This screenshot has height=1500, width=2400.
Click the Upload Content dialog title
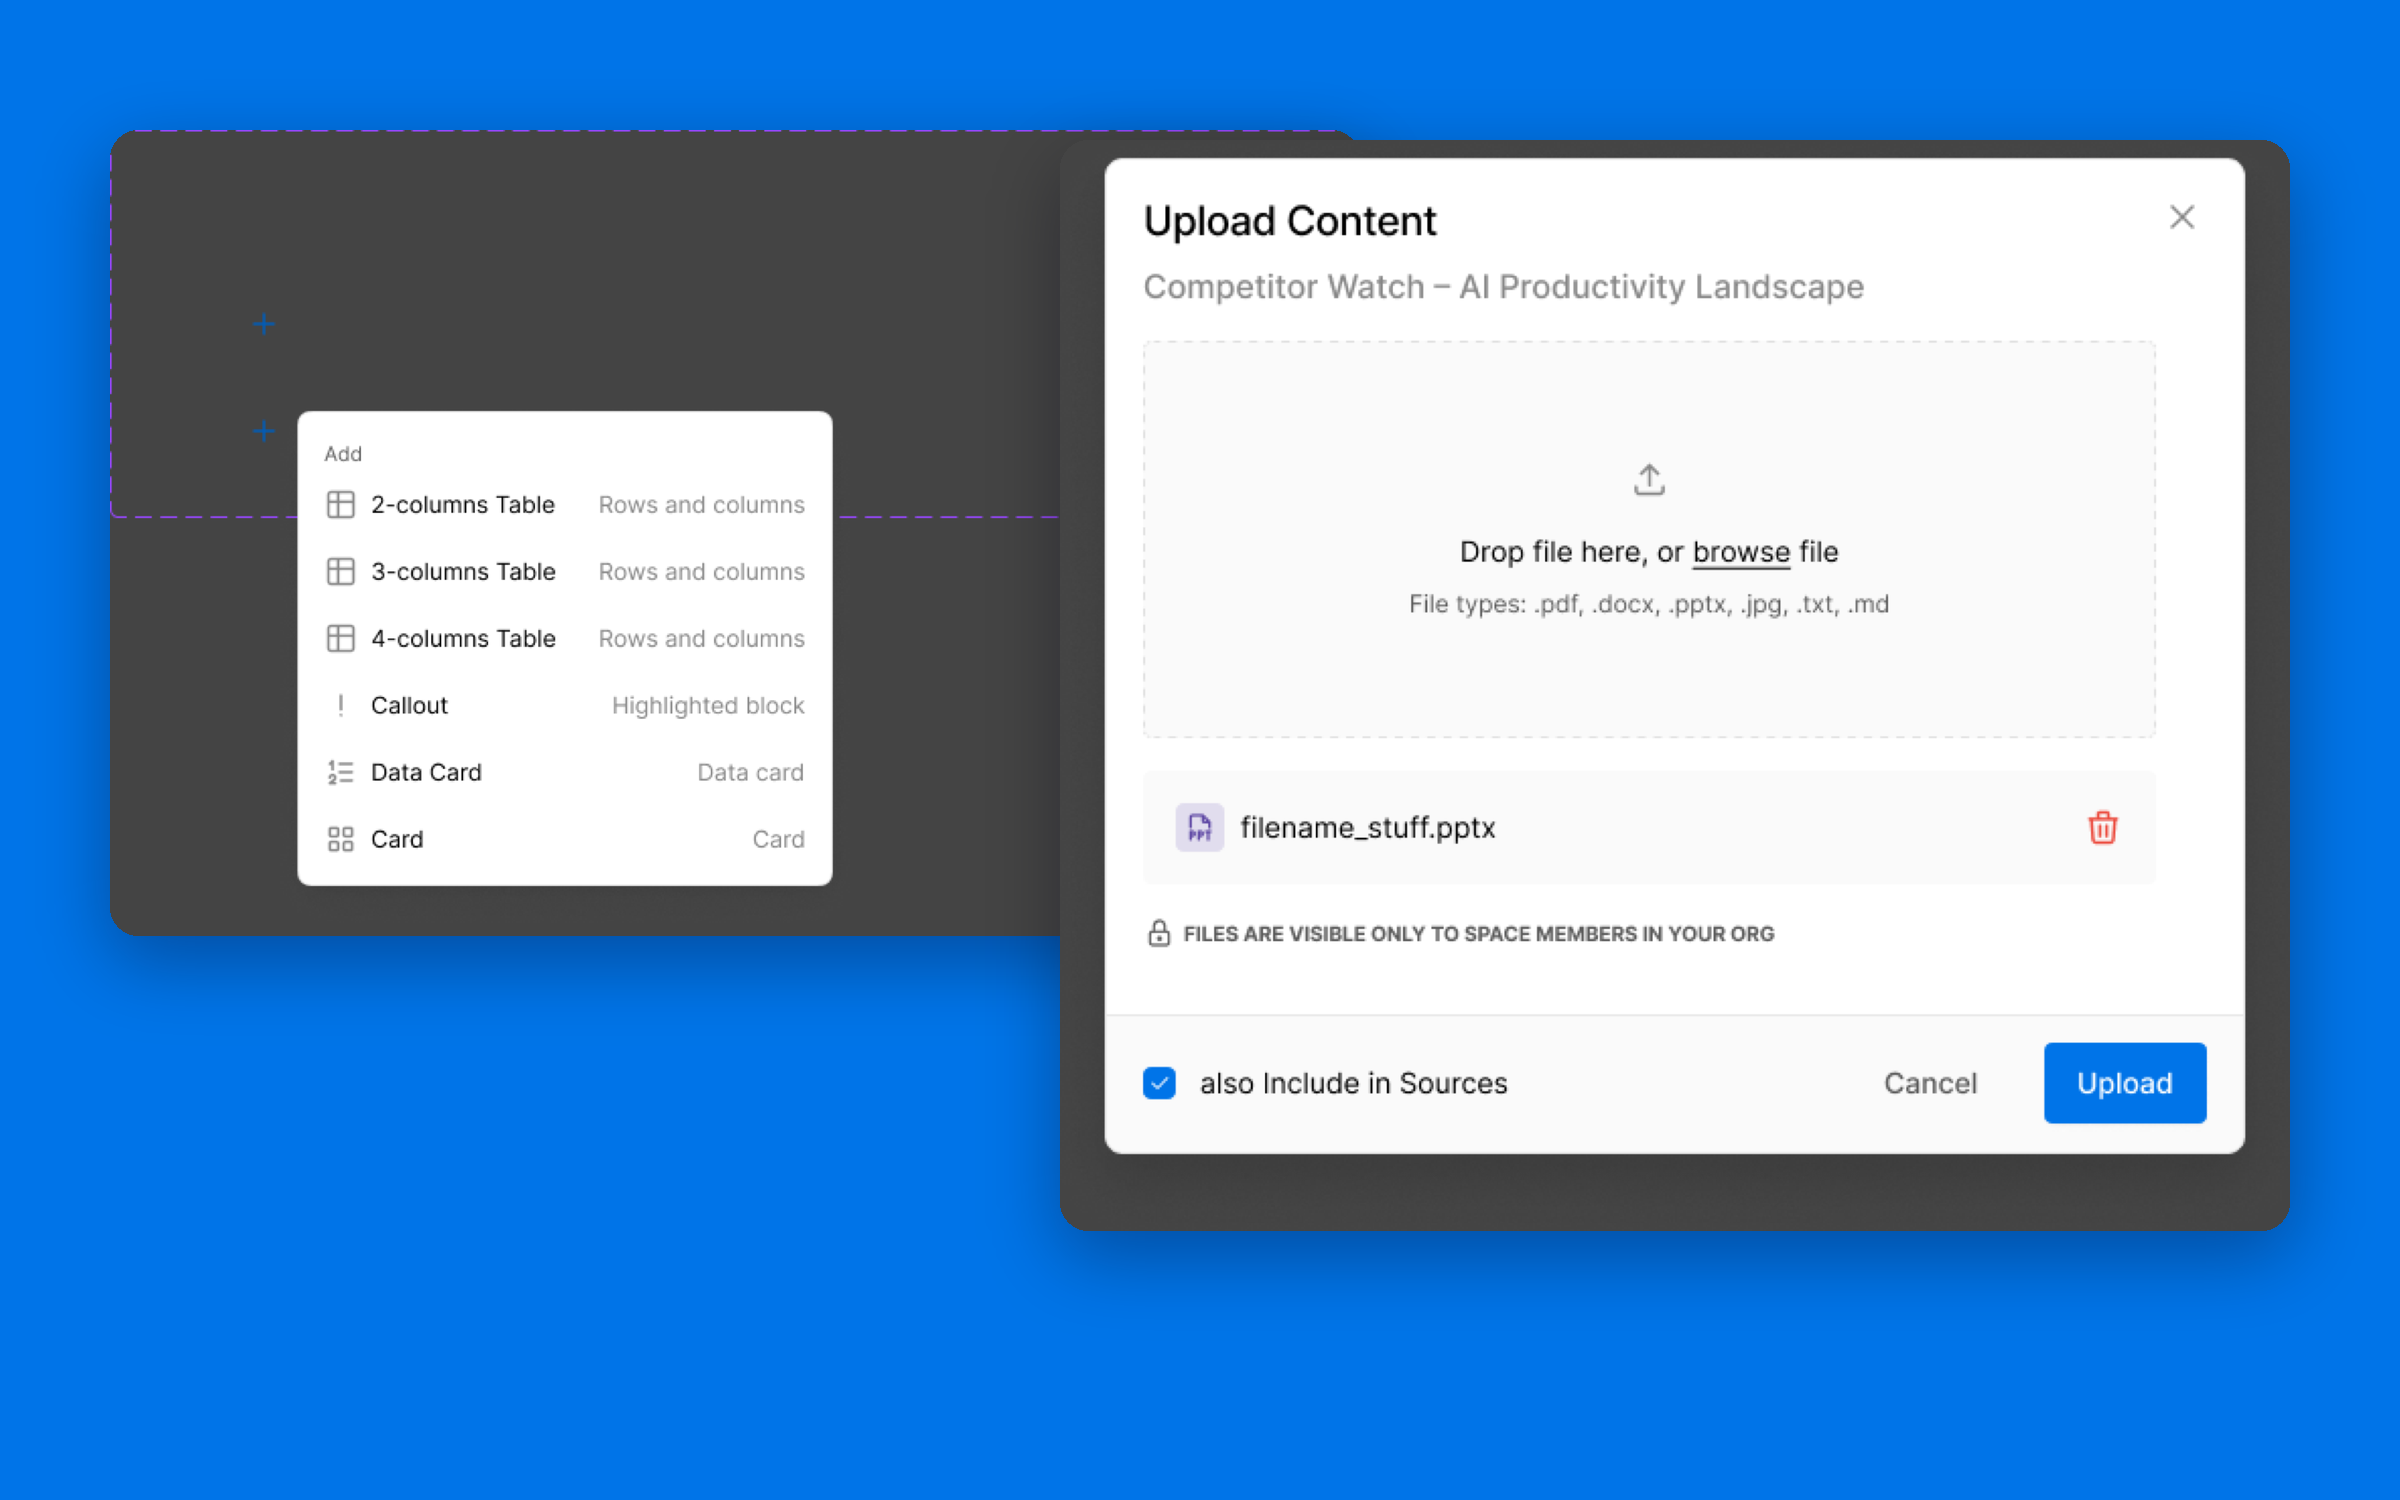coord(1289,221)
